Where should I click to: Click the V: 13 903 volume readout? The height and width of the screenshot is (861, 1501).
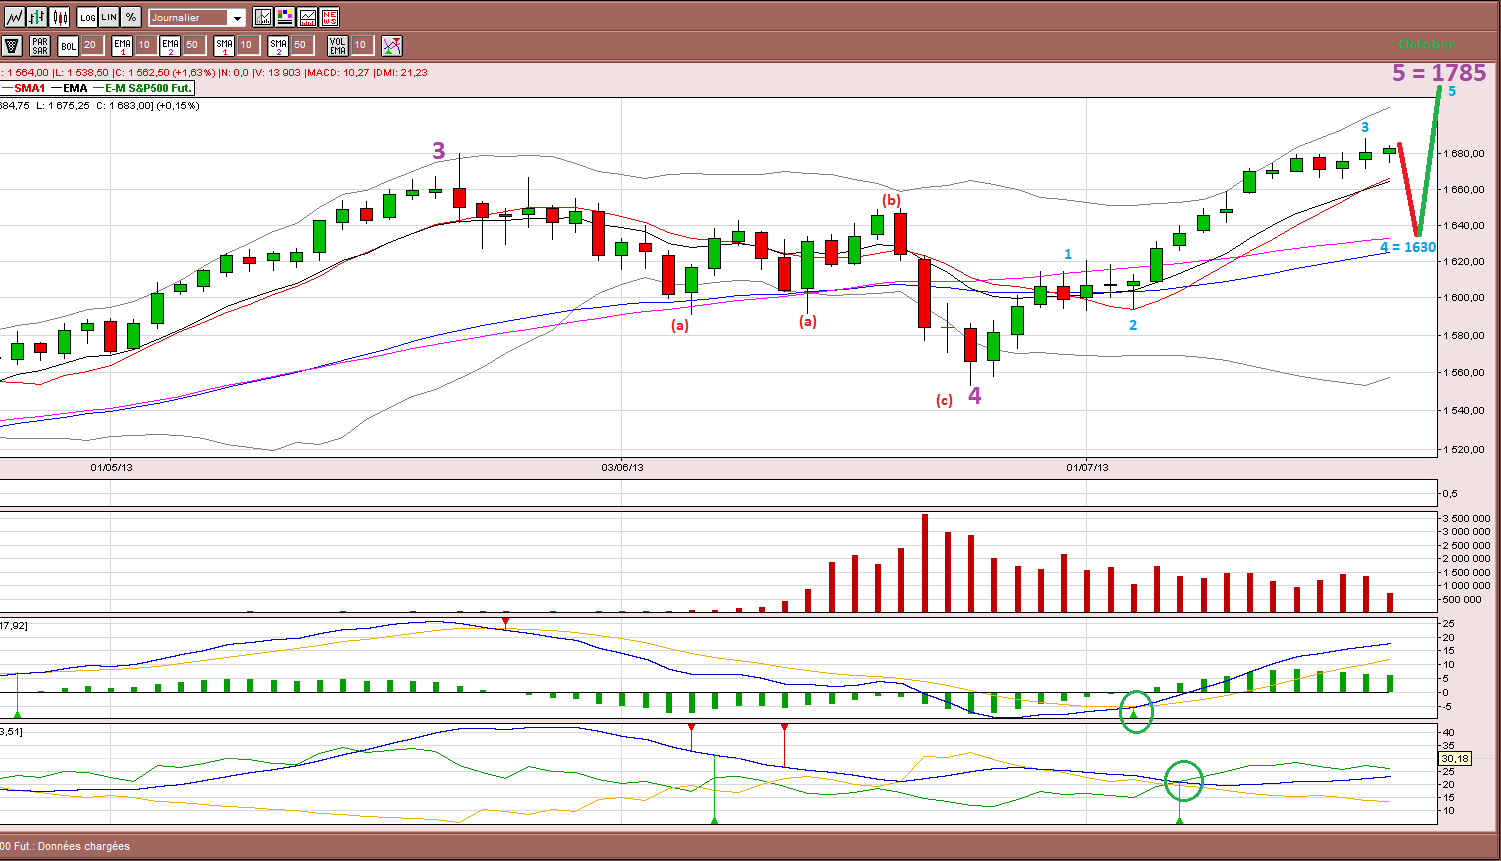(276, 72)
